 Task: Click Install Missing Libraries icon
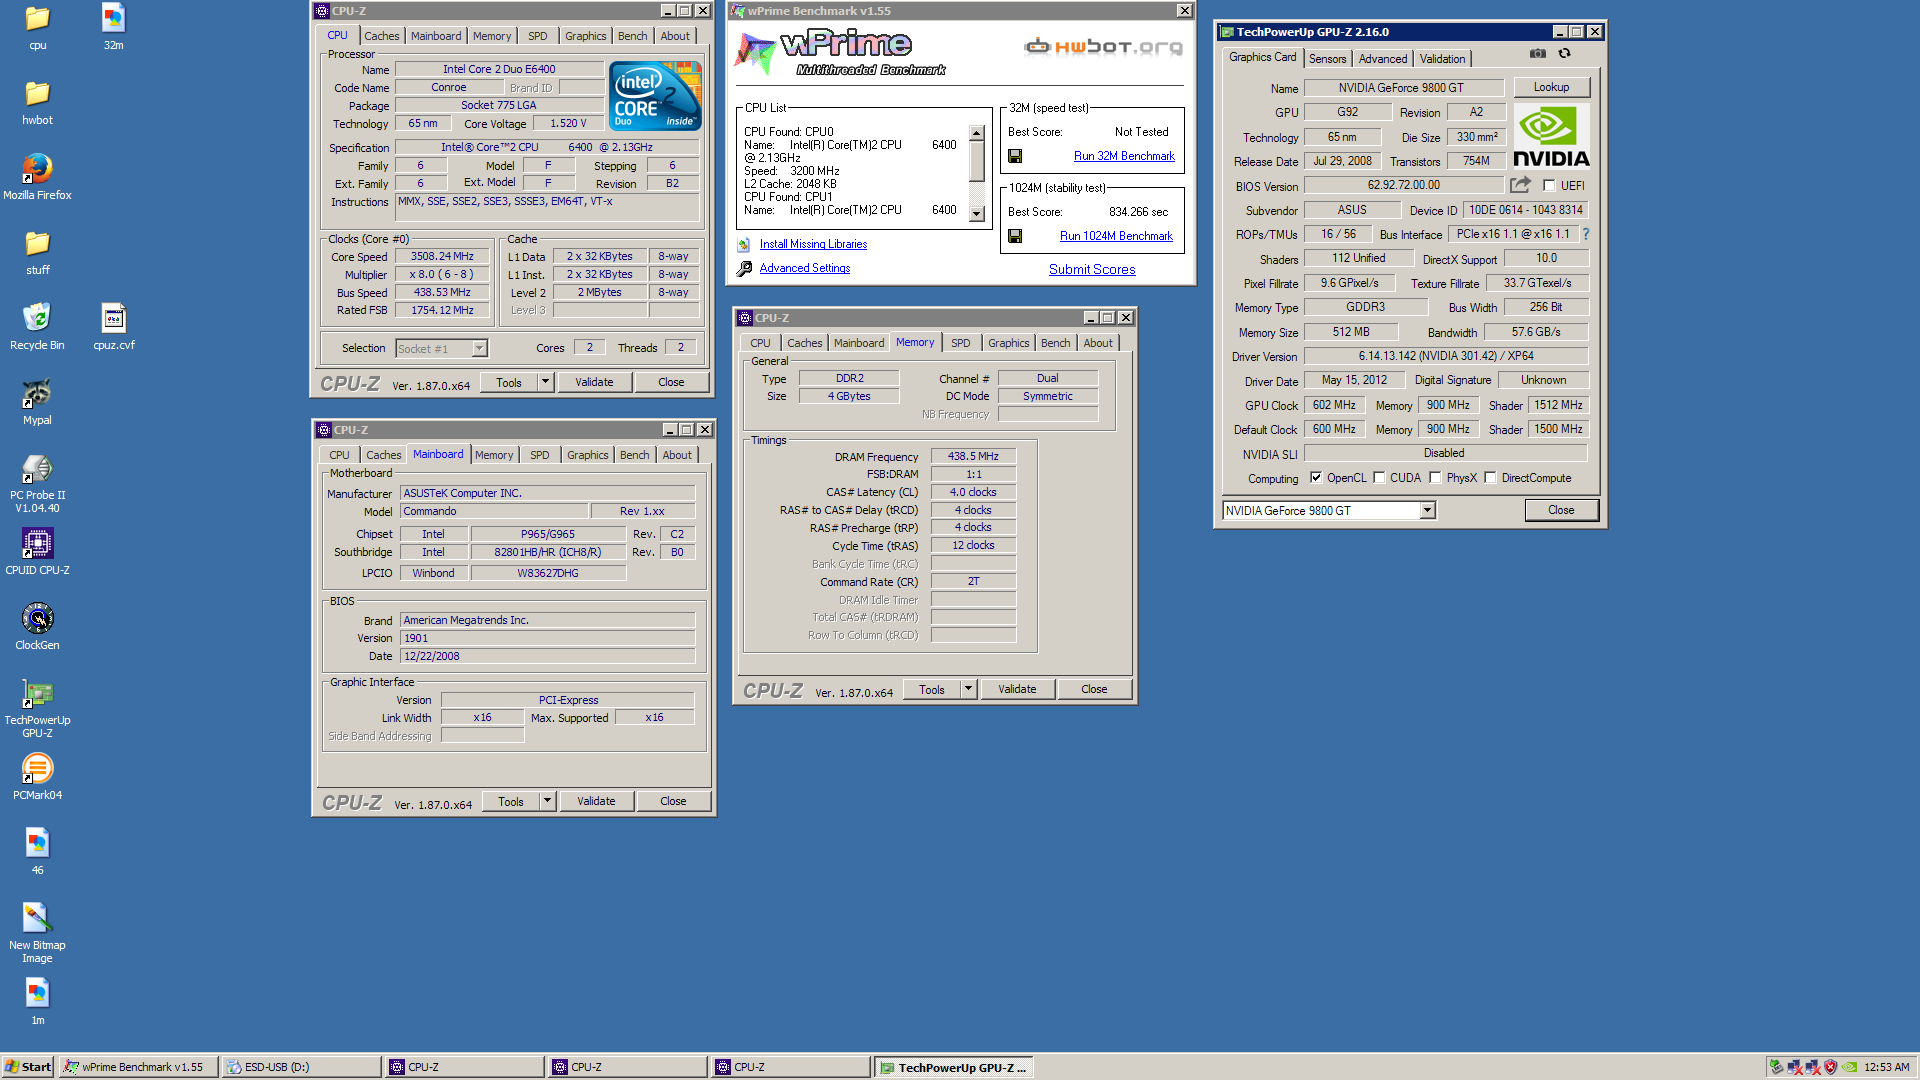pyautogui.click(x=744, y=244)
